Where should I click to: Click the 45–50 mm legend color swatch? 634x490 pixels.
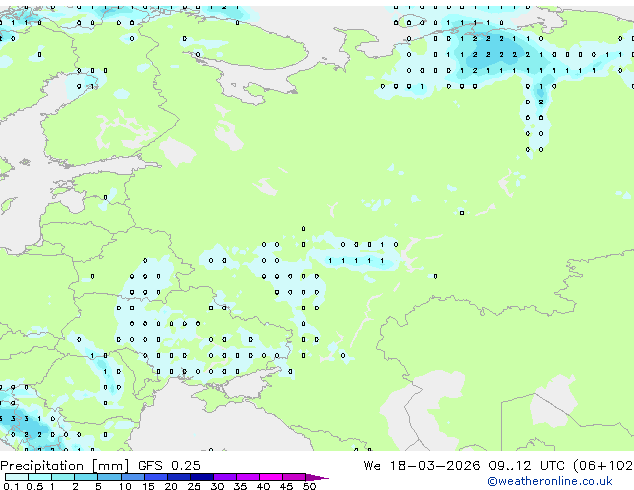[x=294, y=477]
